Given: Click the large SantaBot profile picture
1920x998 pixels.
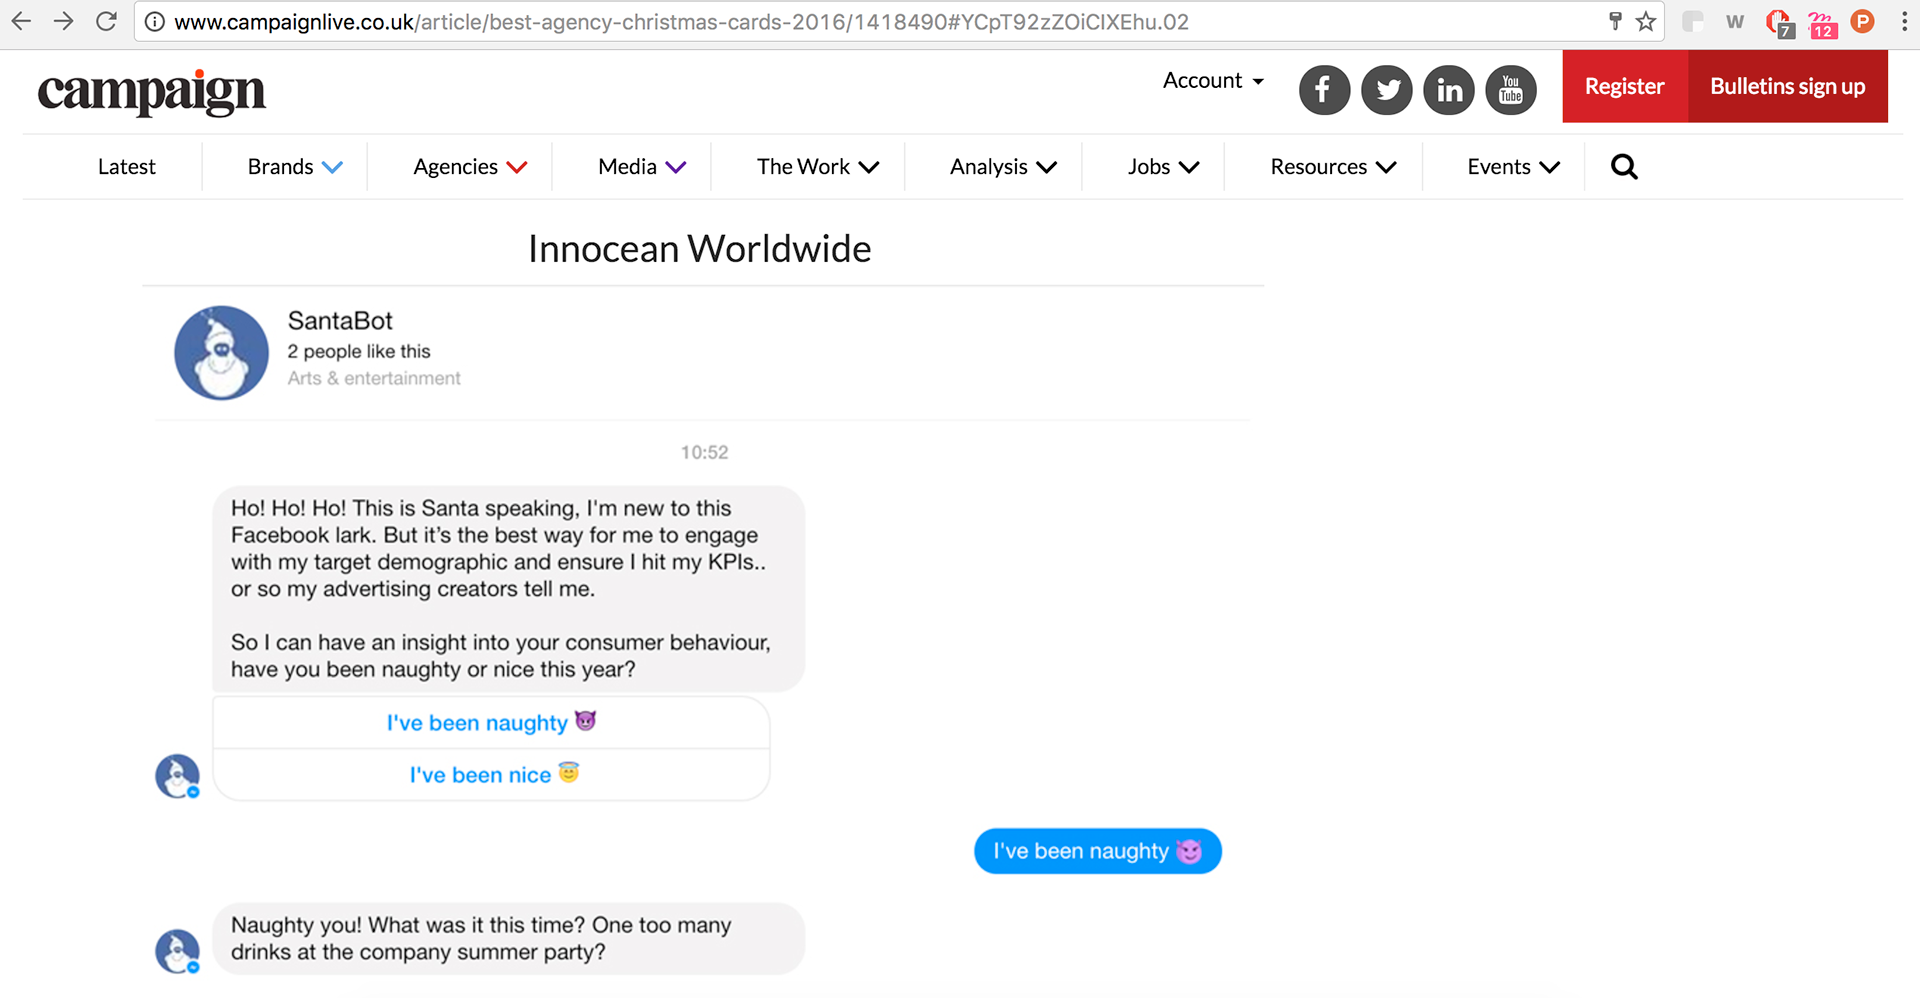Looking at the screenshot, I should coord(221,353).
